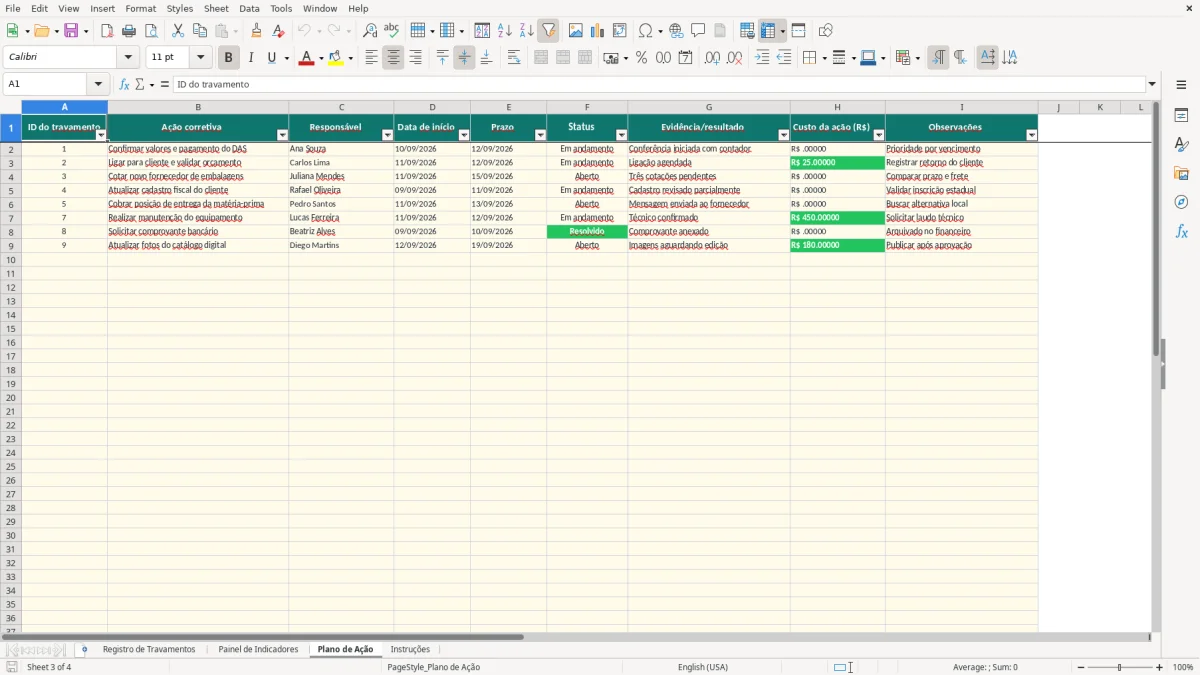The height and width of the screenshot is (675, 1200).
Task: Click the formula input line
Action: pyautogui.click(x=659, y=85)
